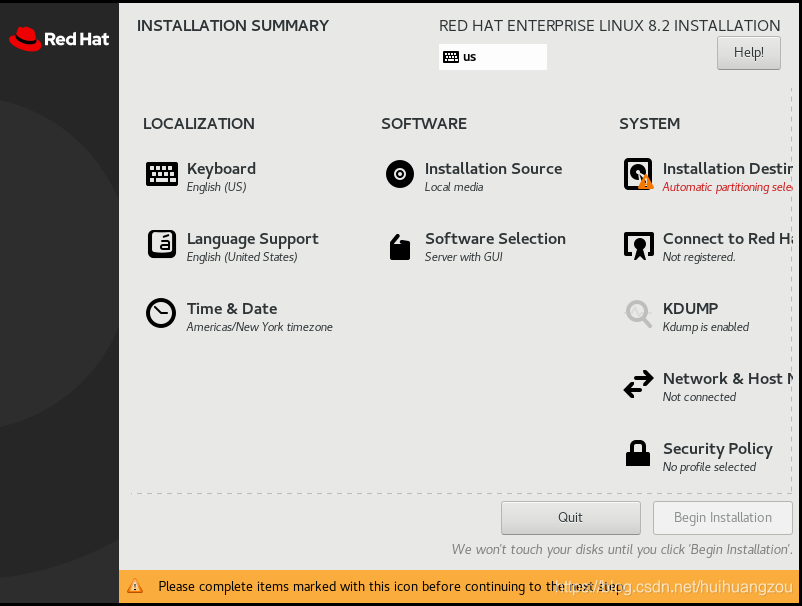Click the Quit button
This screenshot has width=802, height=606.
[570, 518]
